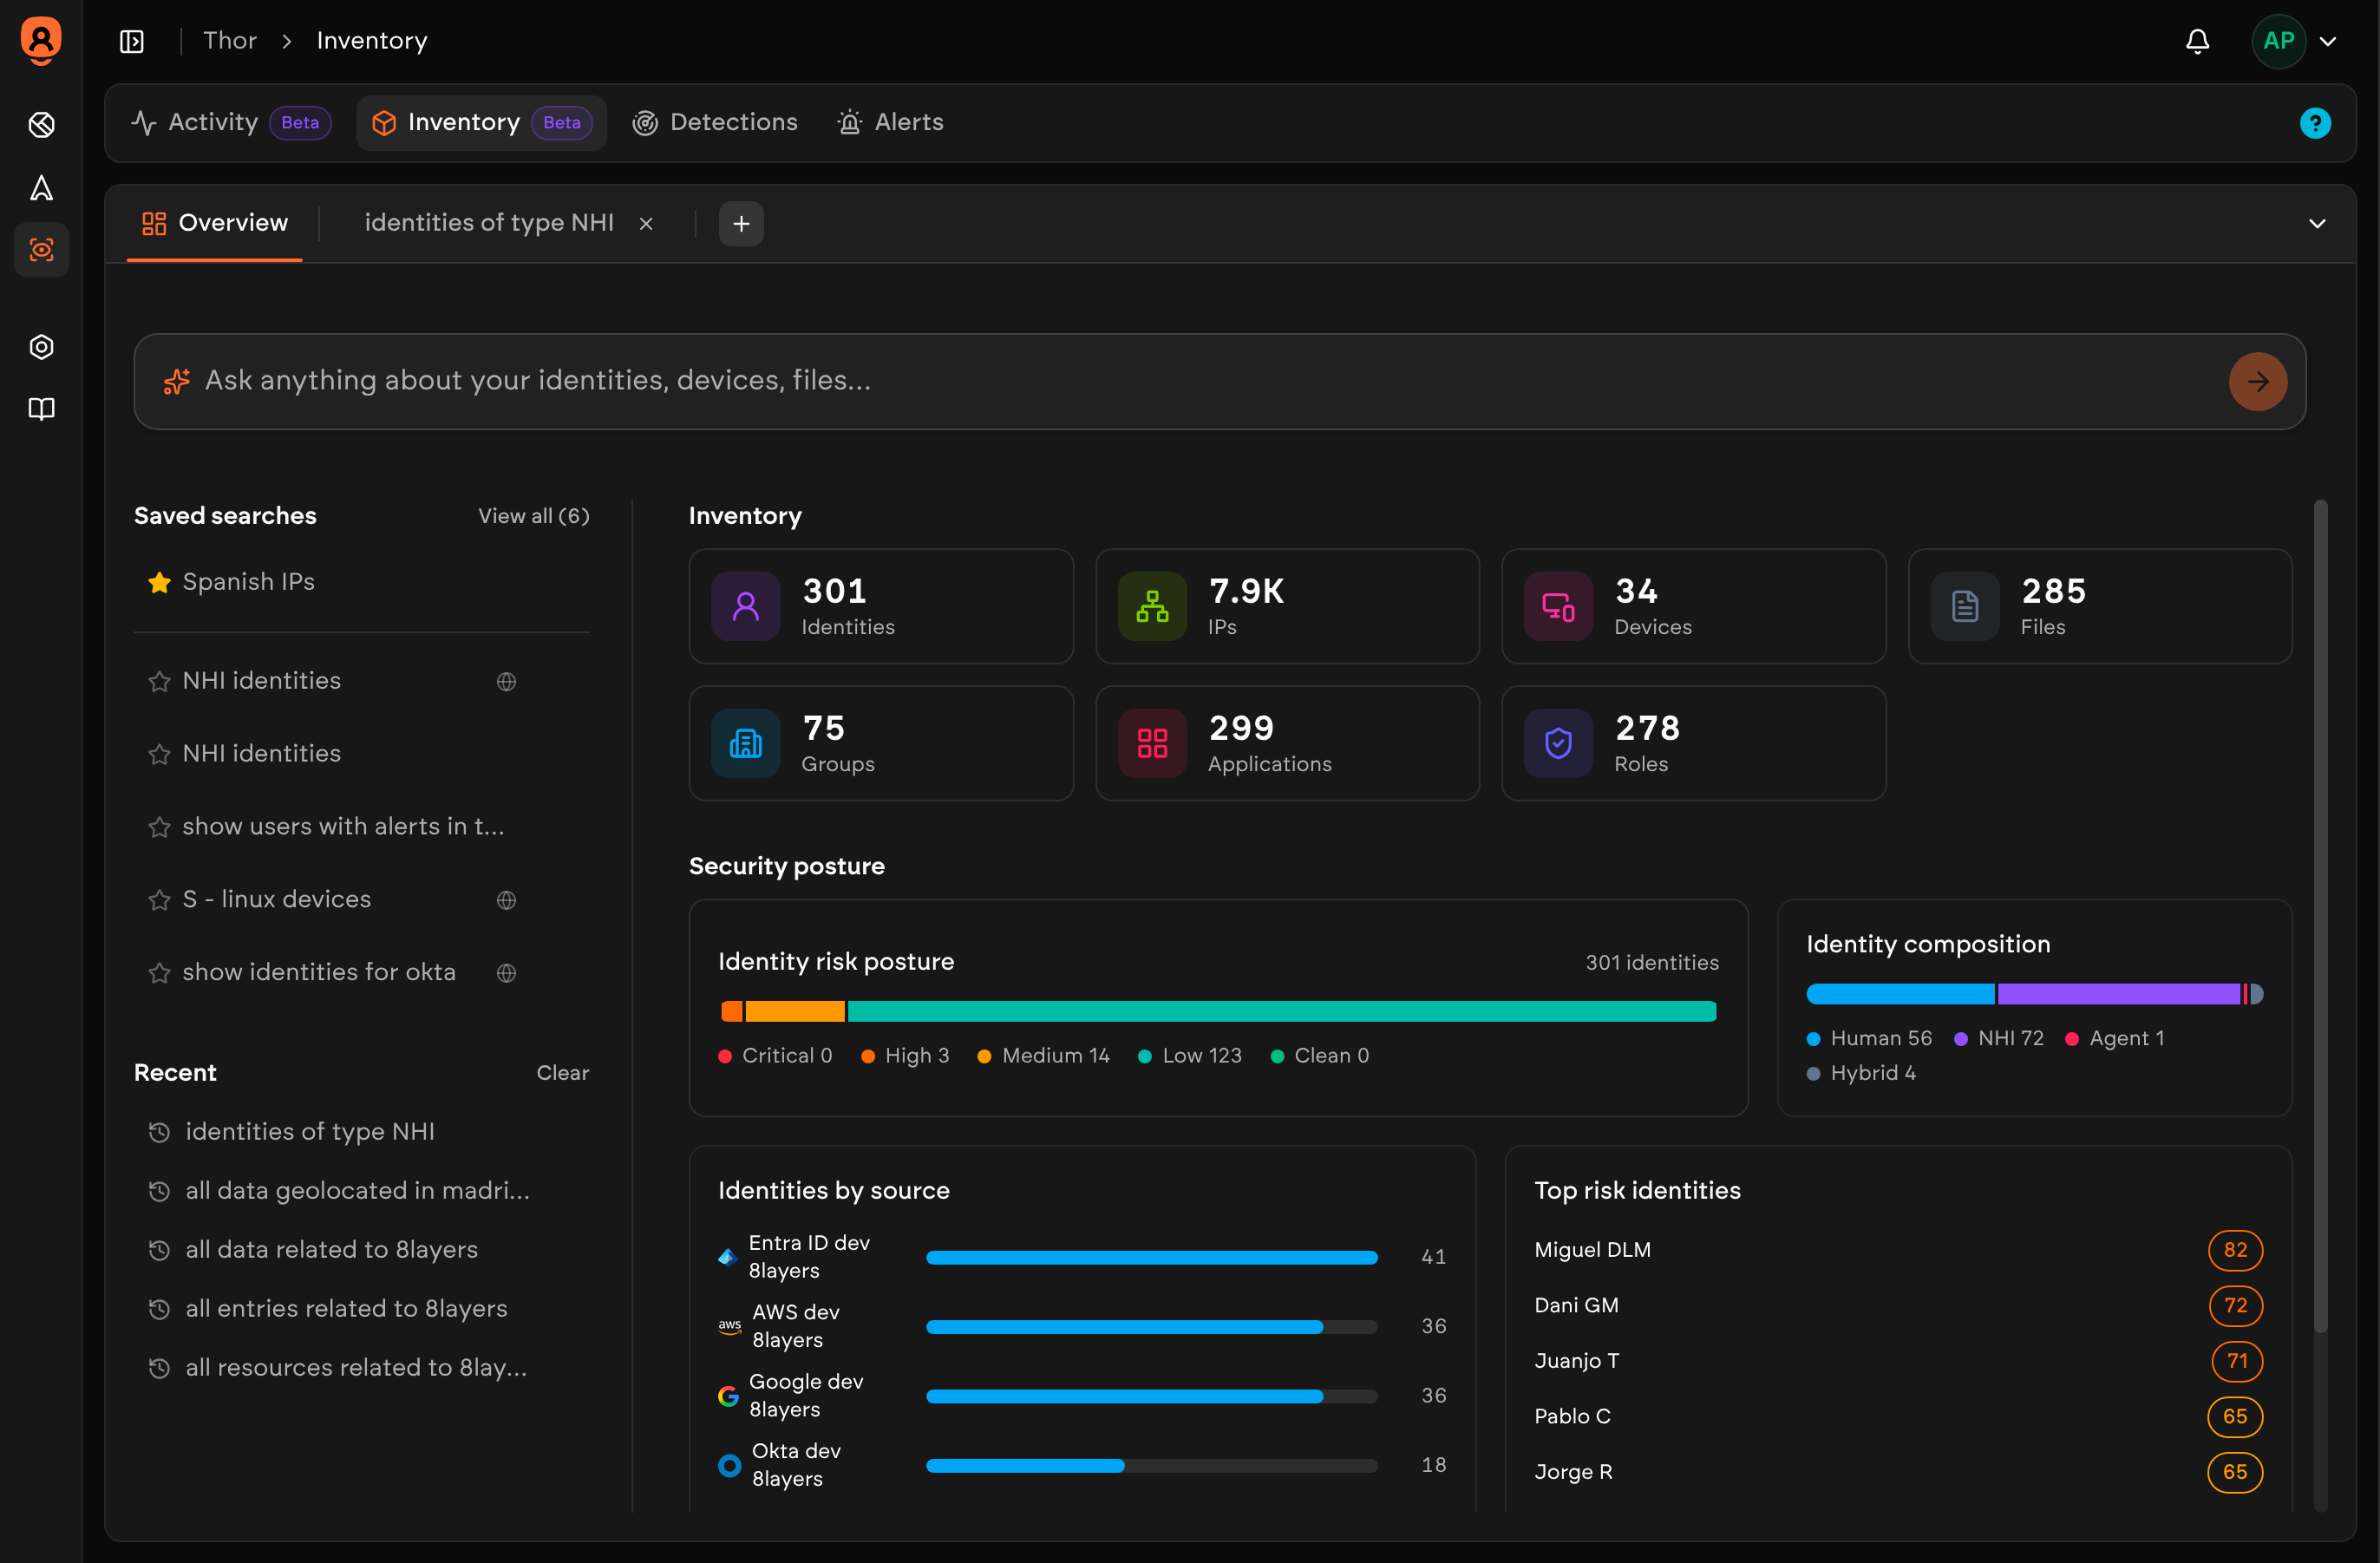Select the 'High 3' risk legend item

pyautogui.click(x=905, y=1056)
